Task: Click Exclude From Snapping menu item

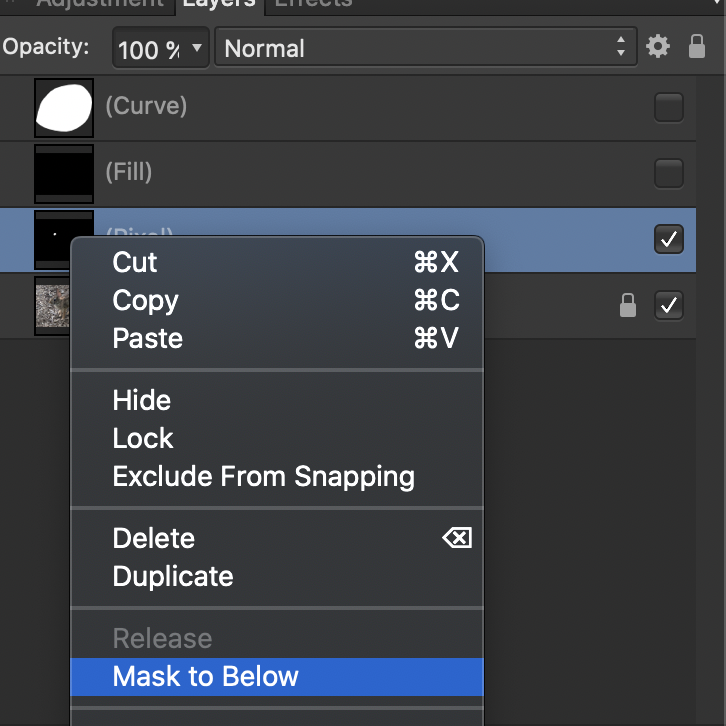Action: pos(263,476)
